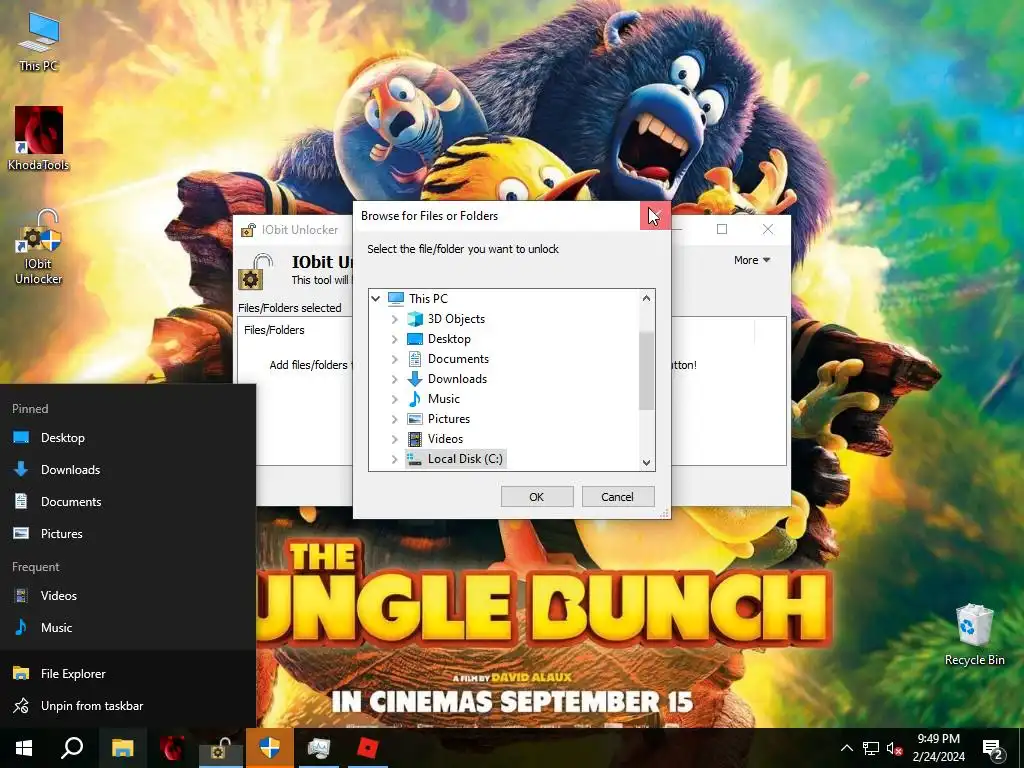Viewport: 1024px width, 768px height.
Task: Expand the Desktop tree node
Action: pos(394,339)
